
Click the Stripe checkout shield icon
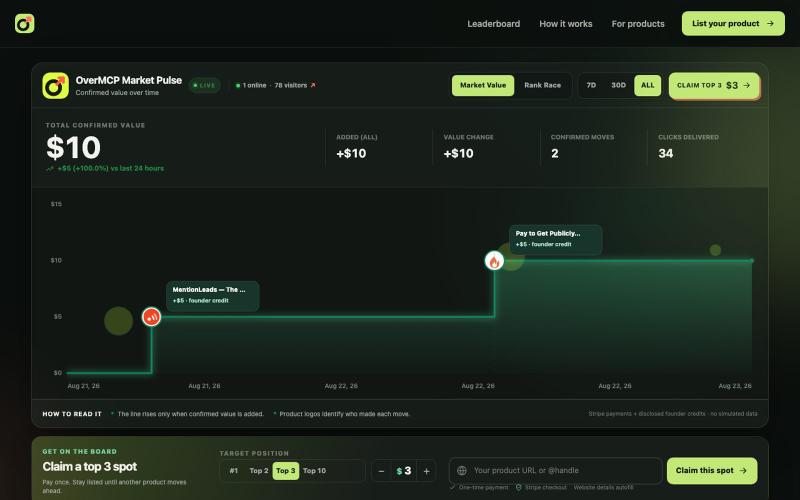pos(518,487)
